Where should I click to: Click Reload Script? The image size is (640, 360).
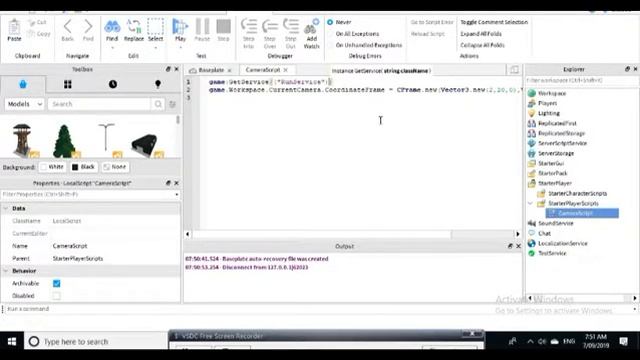pyautogui.click(x=427, y=34)
